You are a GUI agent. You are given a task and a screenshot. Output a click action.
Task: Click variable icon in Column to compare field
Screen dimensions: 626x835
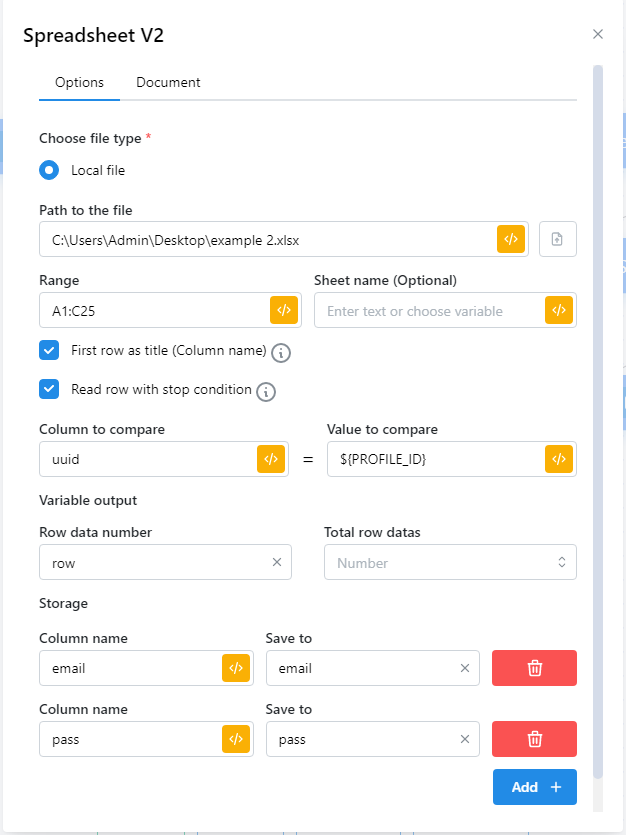click(270, 459)
